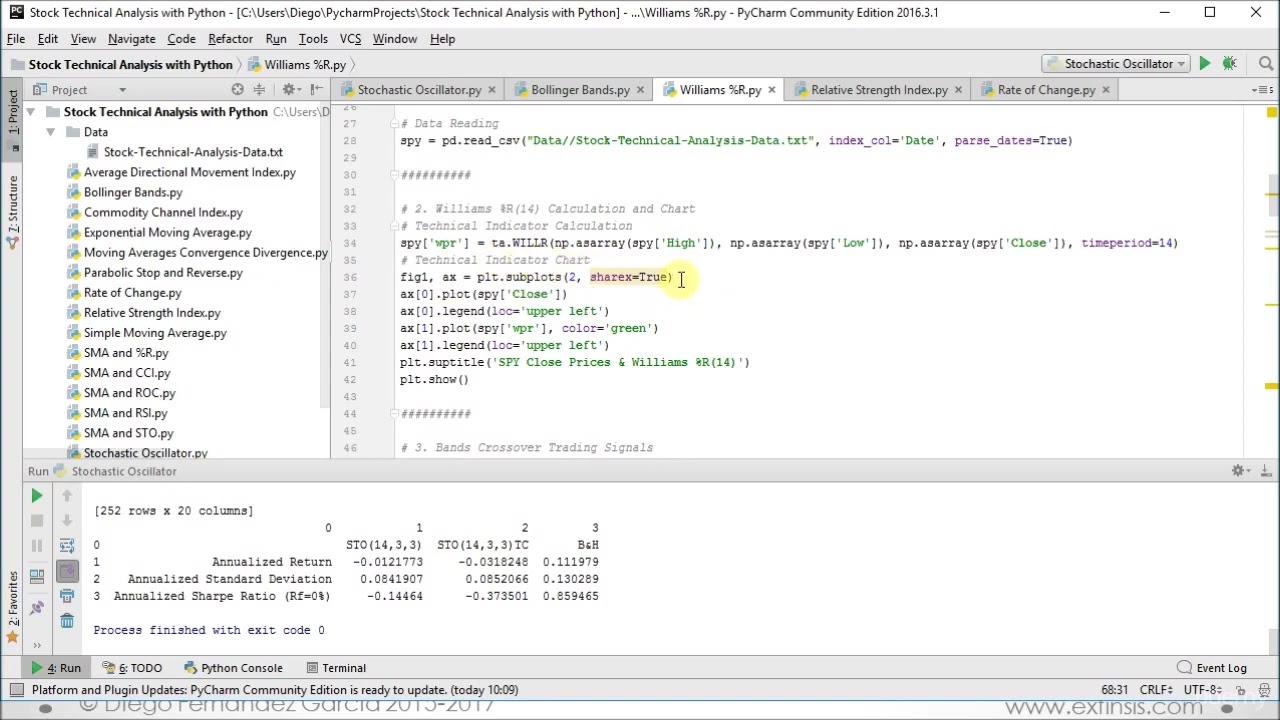Image resolution: width=1280 pixels, height=720 pixels.
Task: Open the Terminal tool window
Action: [x=336, y=668]
